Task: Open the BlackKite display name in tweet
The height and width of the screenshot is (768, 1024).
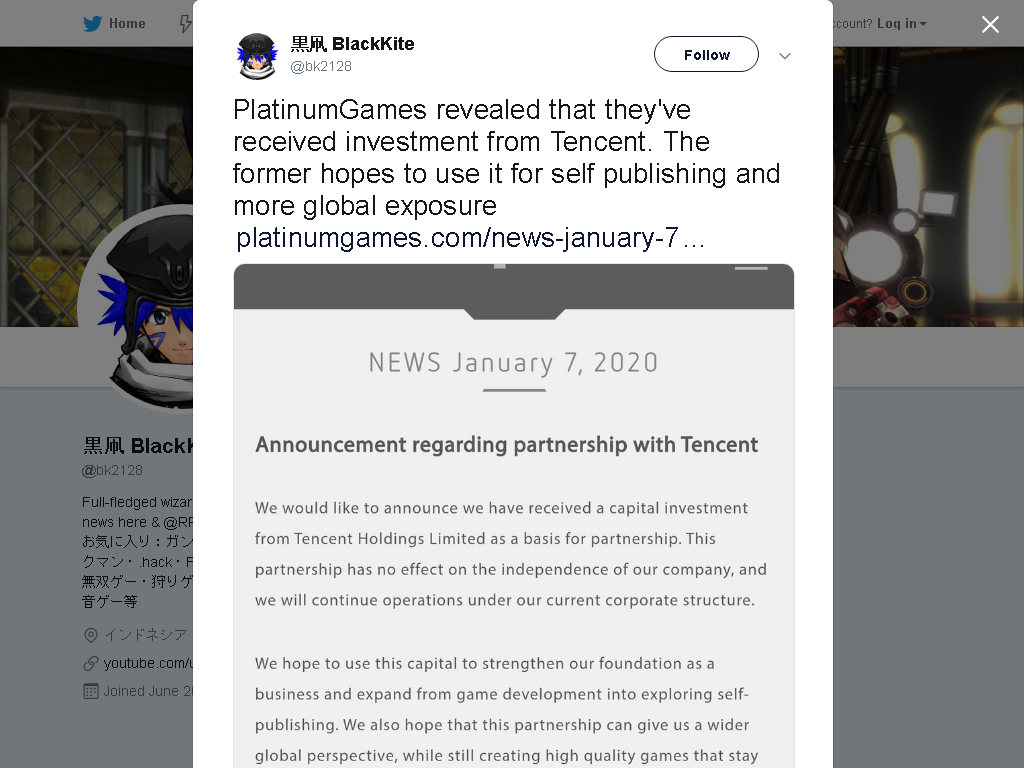Action: (x=352, y=44)
